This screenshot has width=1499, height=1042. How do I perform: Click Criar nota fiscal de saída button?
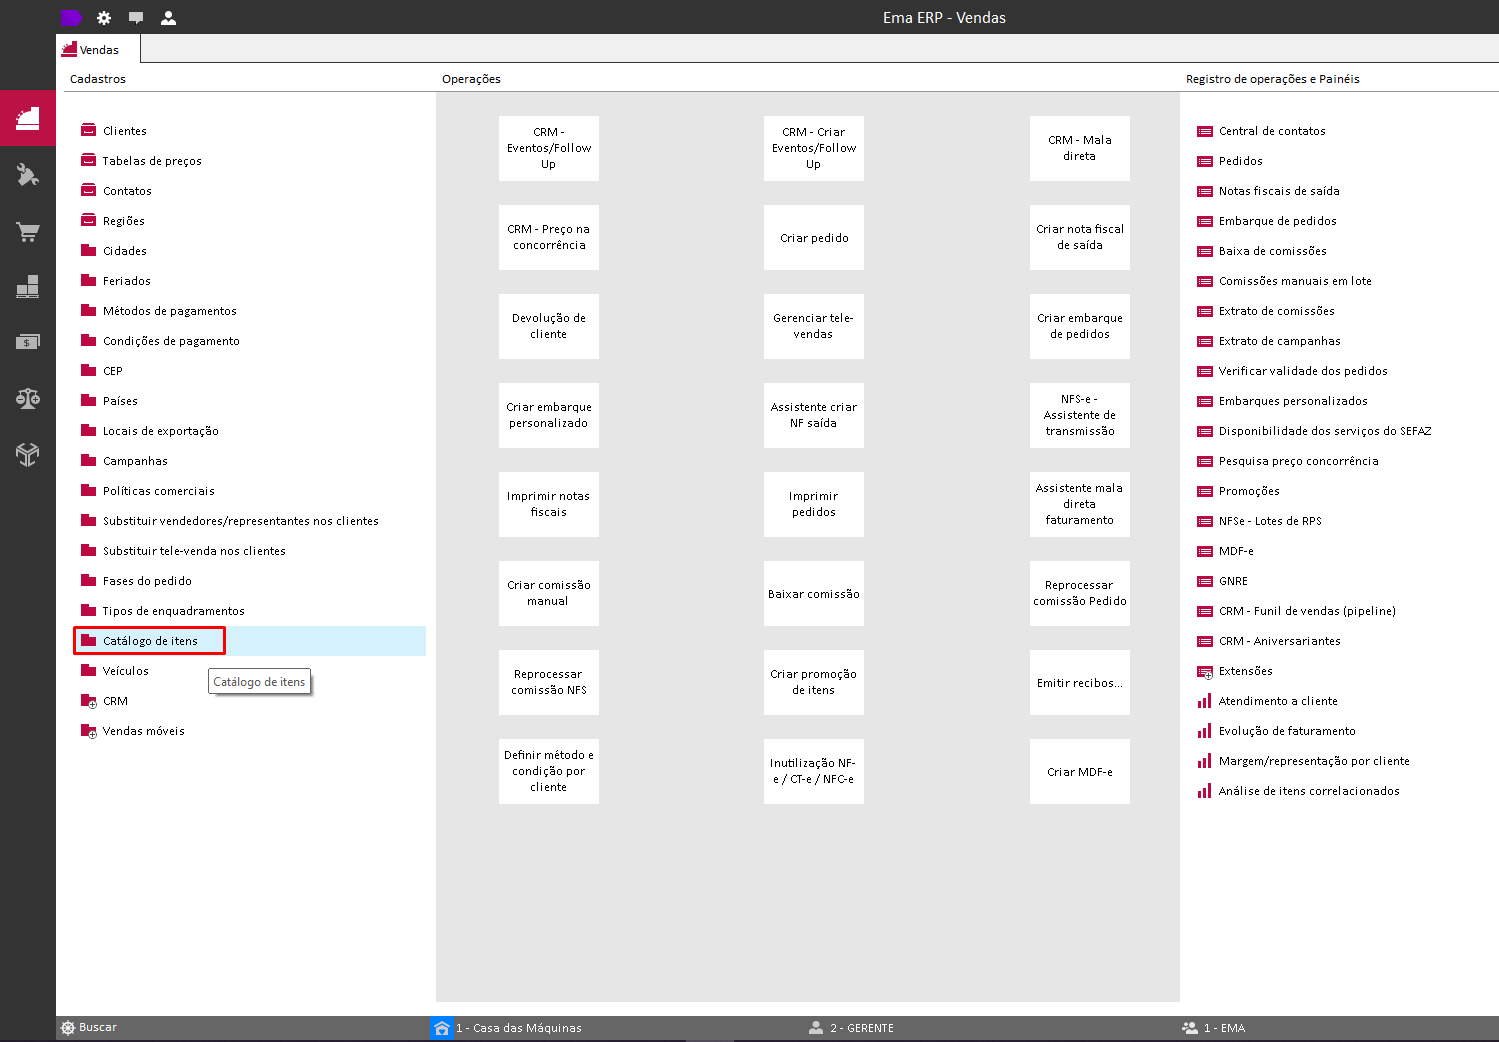(1080, 237)
